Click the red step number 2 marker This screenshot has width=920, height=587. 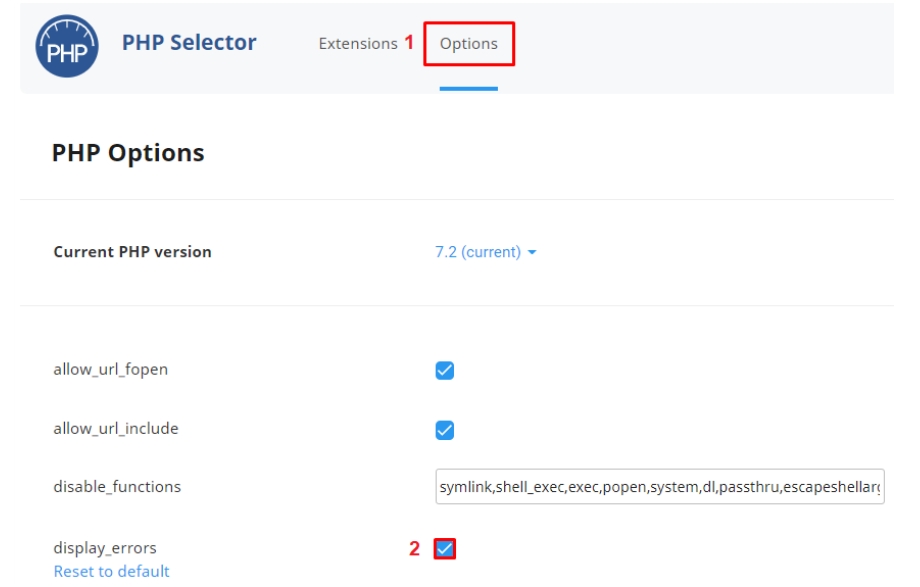click(415, 549)
